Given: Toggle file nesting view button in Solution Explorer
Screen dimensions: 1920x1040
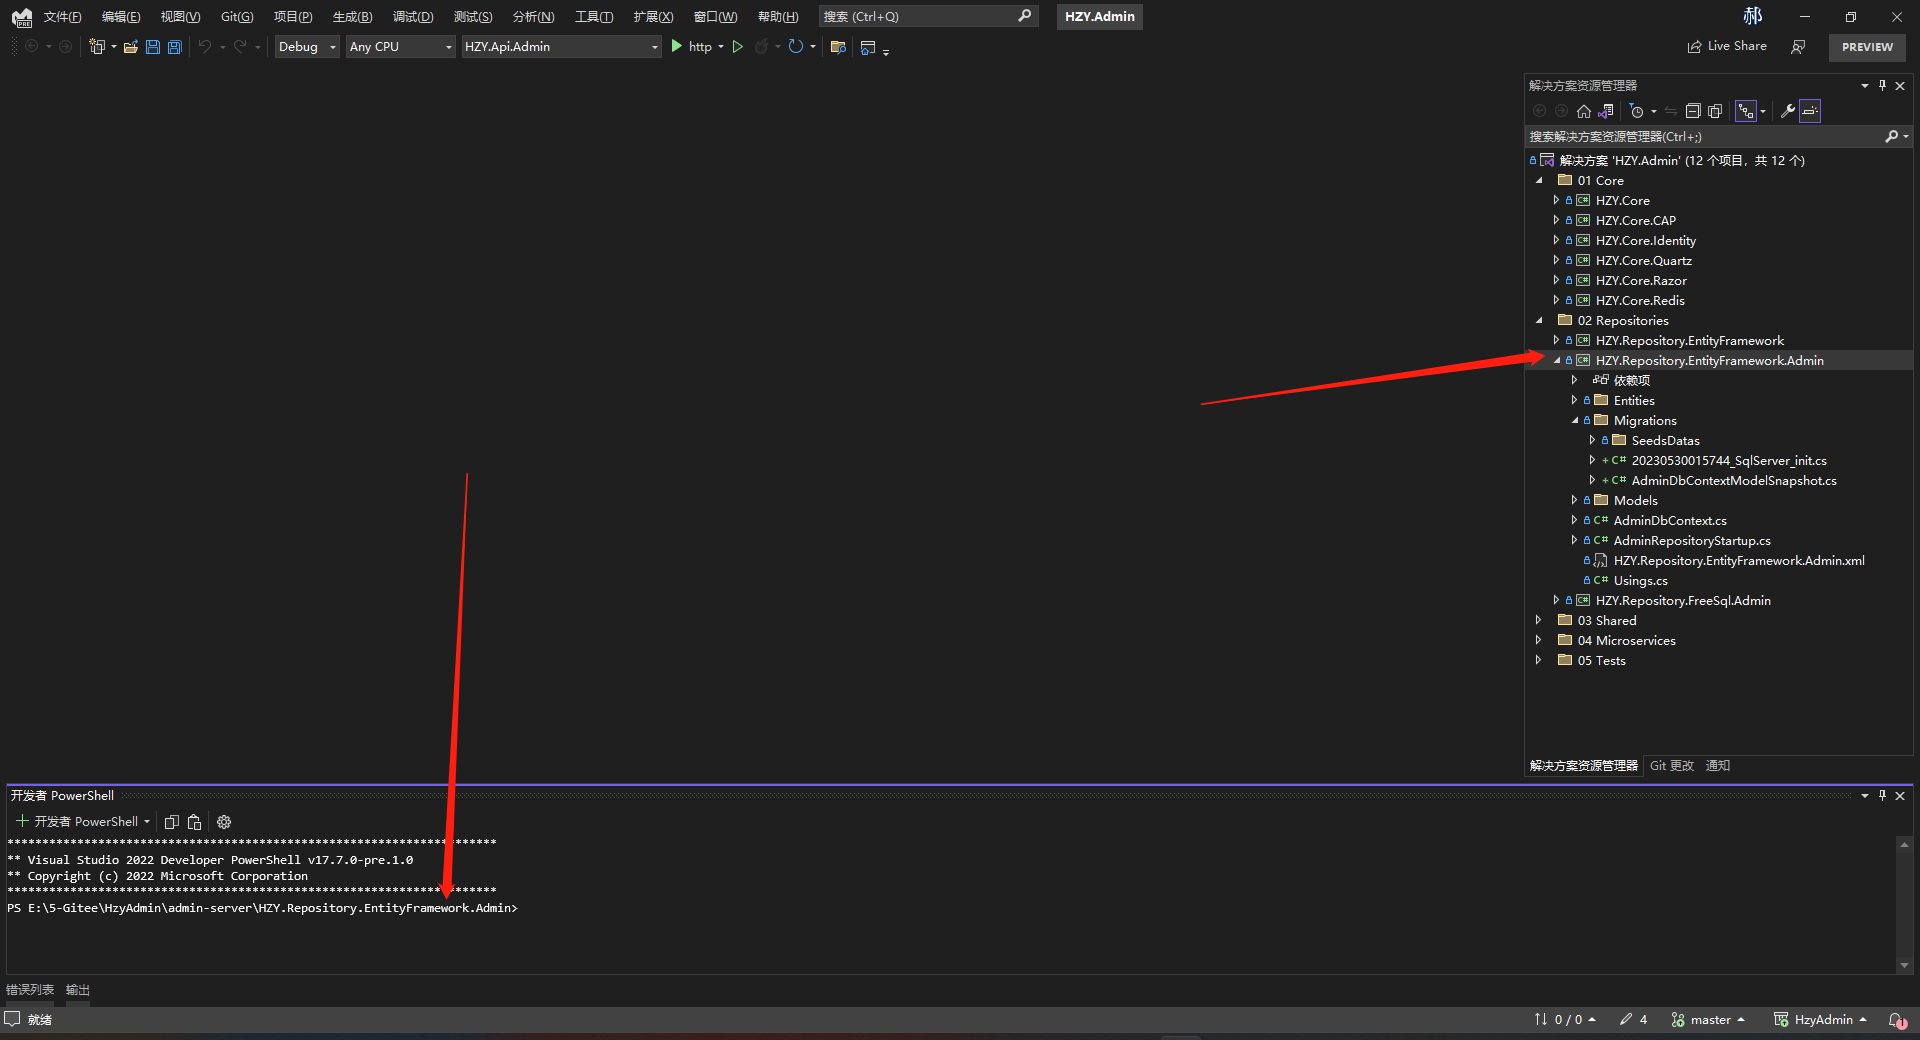Looking at the screenshot, I should tap(1746, 111).
